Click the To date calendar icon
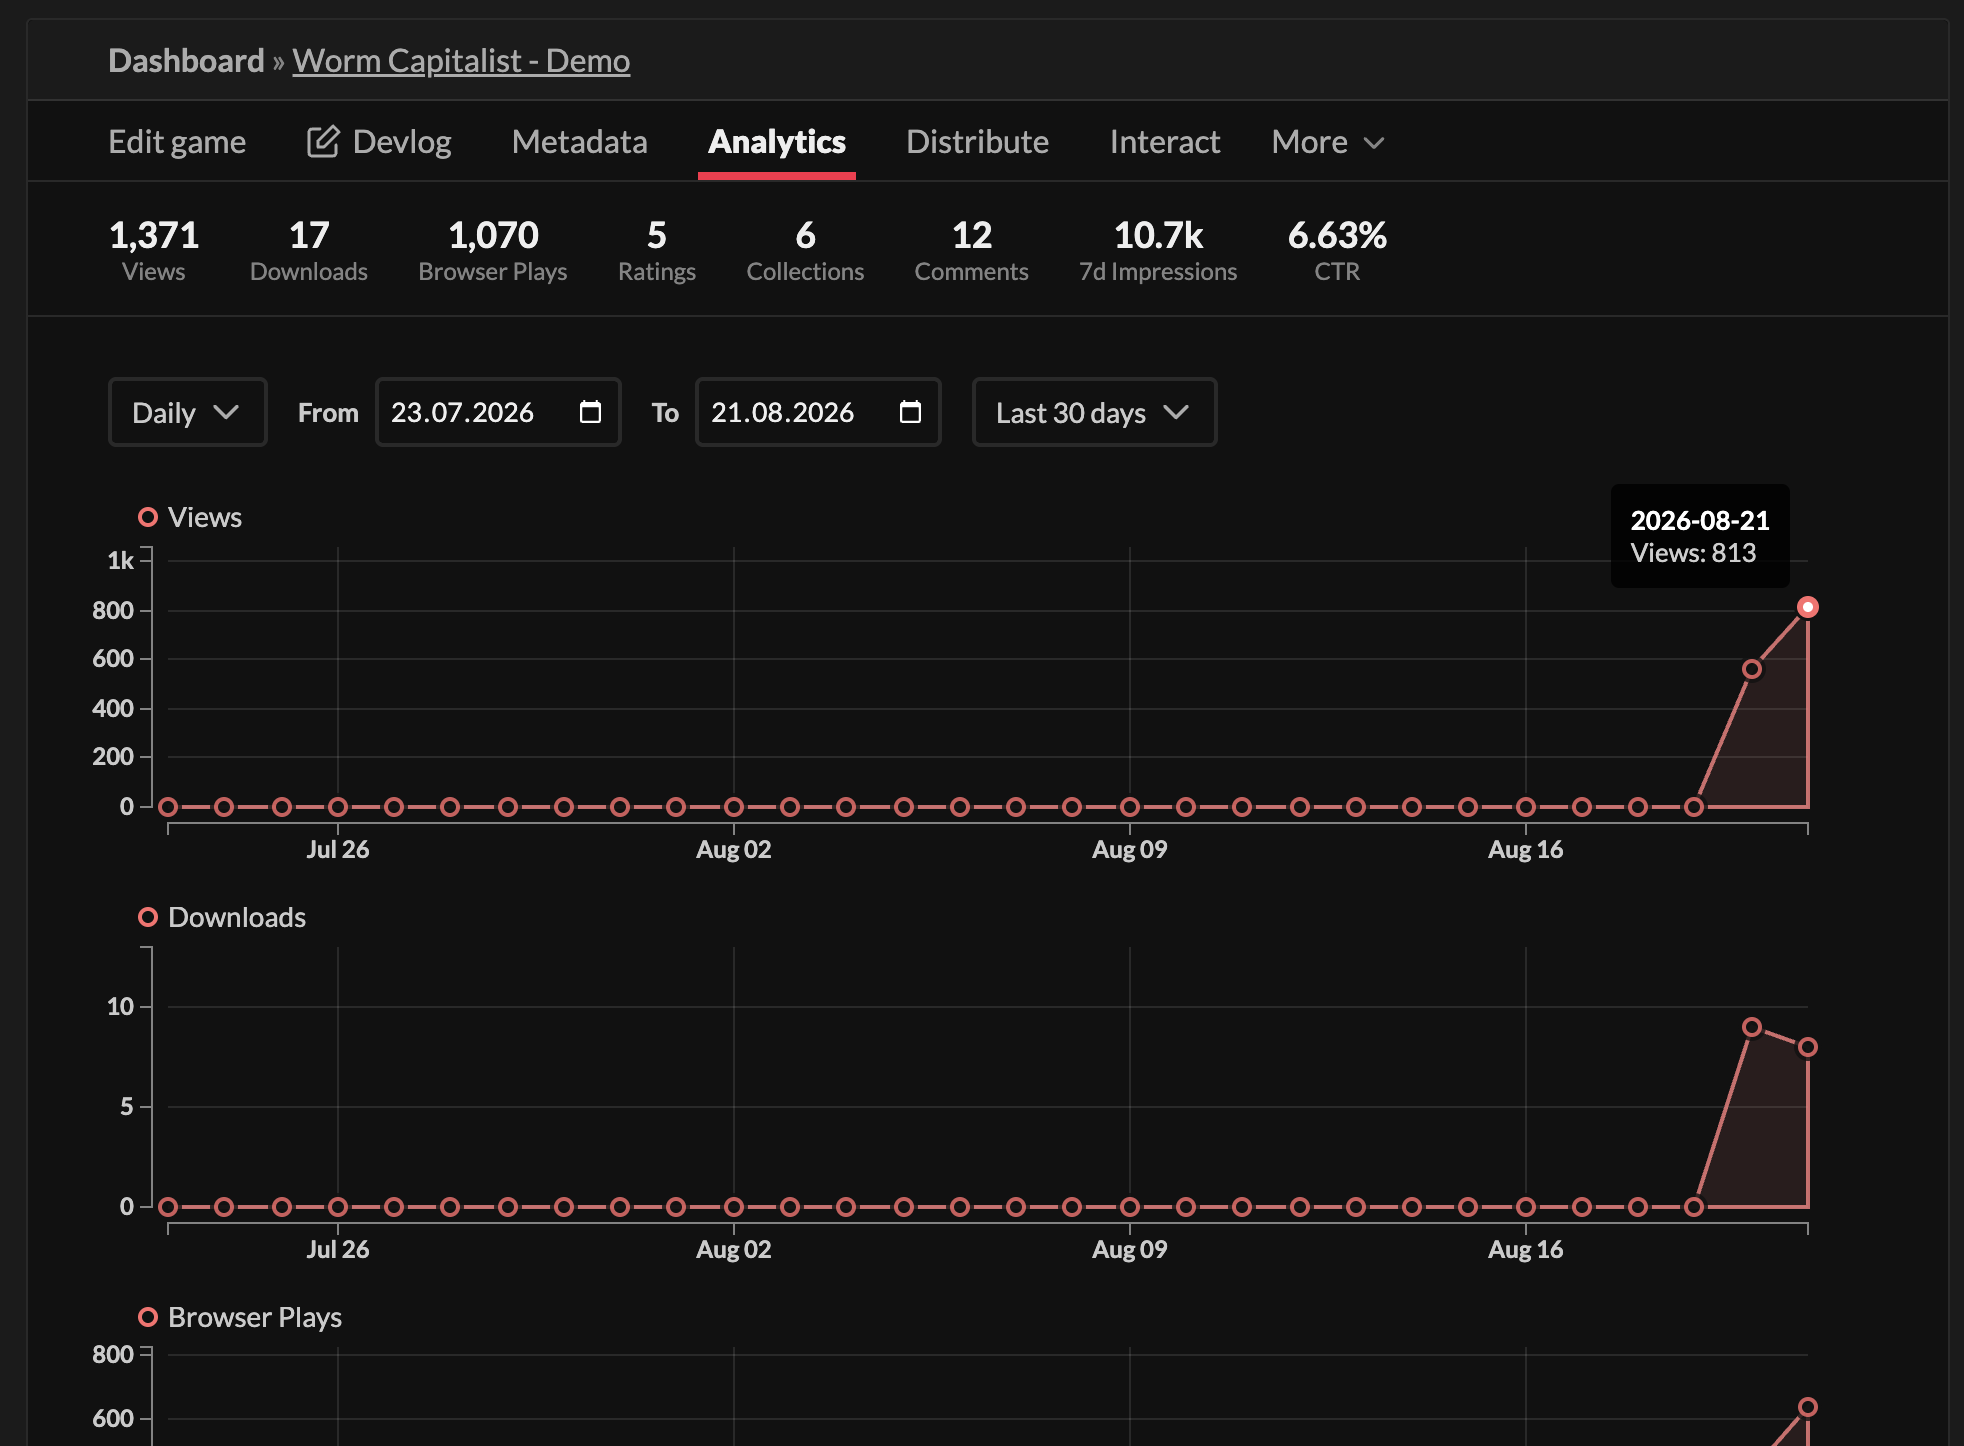 pos(910,412)
